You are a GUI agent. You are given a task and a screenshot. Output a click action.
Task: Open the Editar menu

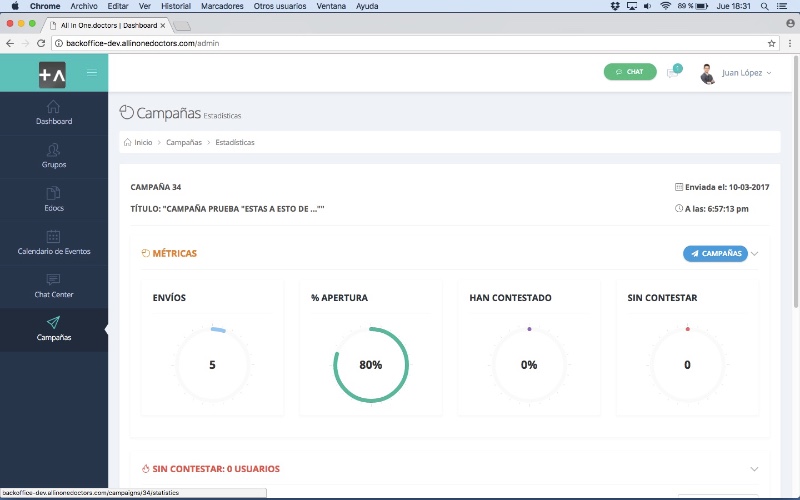(118, 6)
